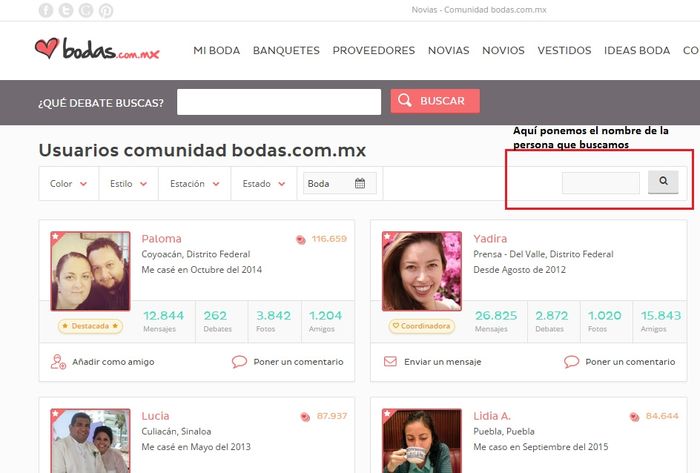Viewport: 700px width, 473px height.
Task: Click add friend icon on Paloma's card
Action: point(58,362)
